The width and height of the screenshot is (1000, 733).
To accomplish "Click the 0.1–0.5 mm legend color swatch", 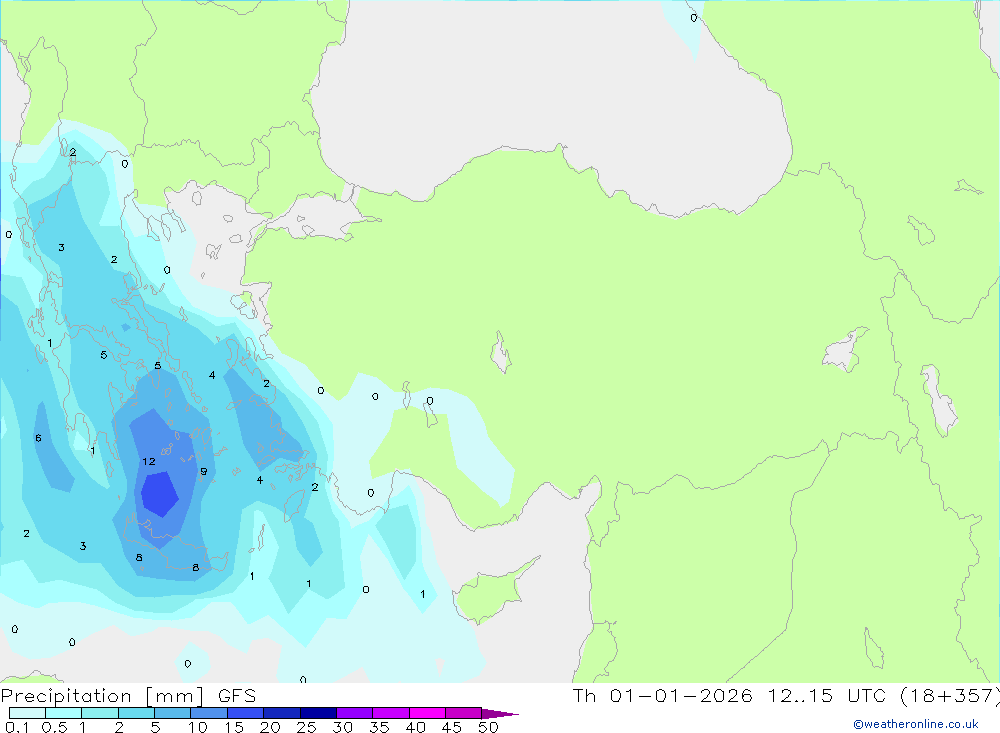I will [x=27, y=713].
